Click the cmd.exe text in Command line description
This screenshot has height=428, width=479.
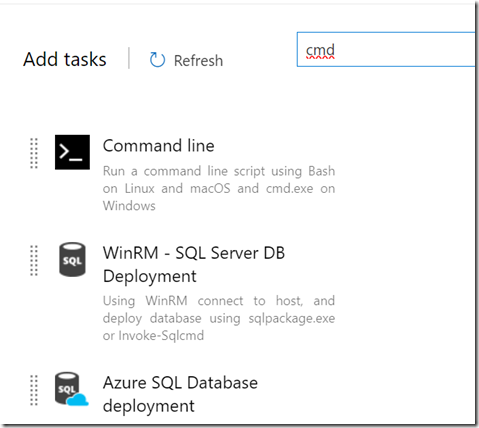click(x=290, y=189)
